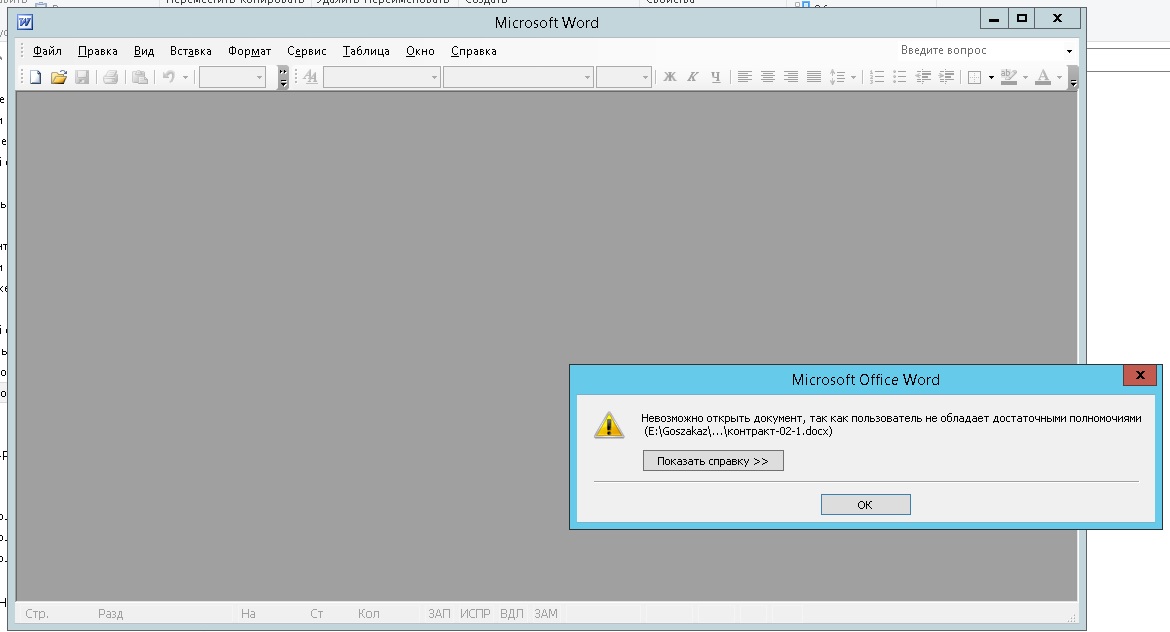Close the Microsoft Office Word dialog
This screenshot has width=1170, height=632.
click(x=1140, y=375)
